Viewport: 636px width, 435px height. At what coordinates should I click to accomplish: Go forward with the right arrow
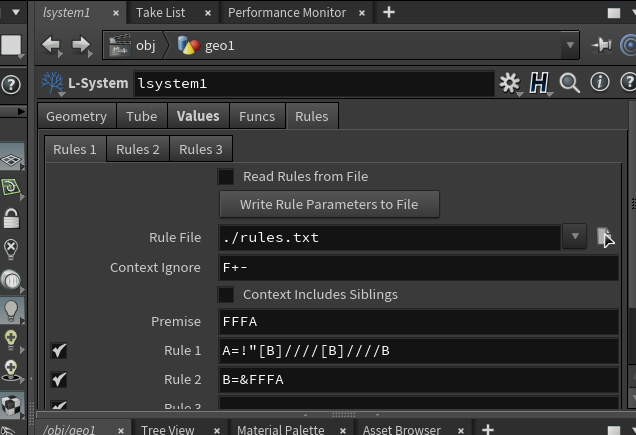tap(81, 45)
